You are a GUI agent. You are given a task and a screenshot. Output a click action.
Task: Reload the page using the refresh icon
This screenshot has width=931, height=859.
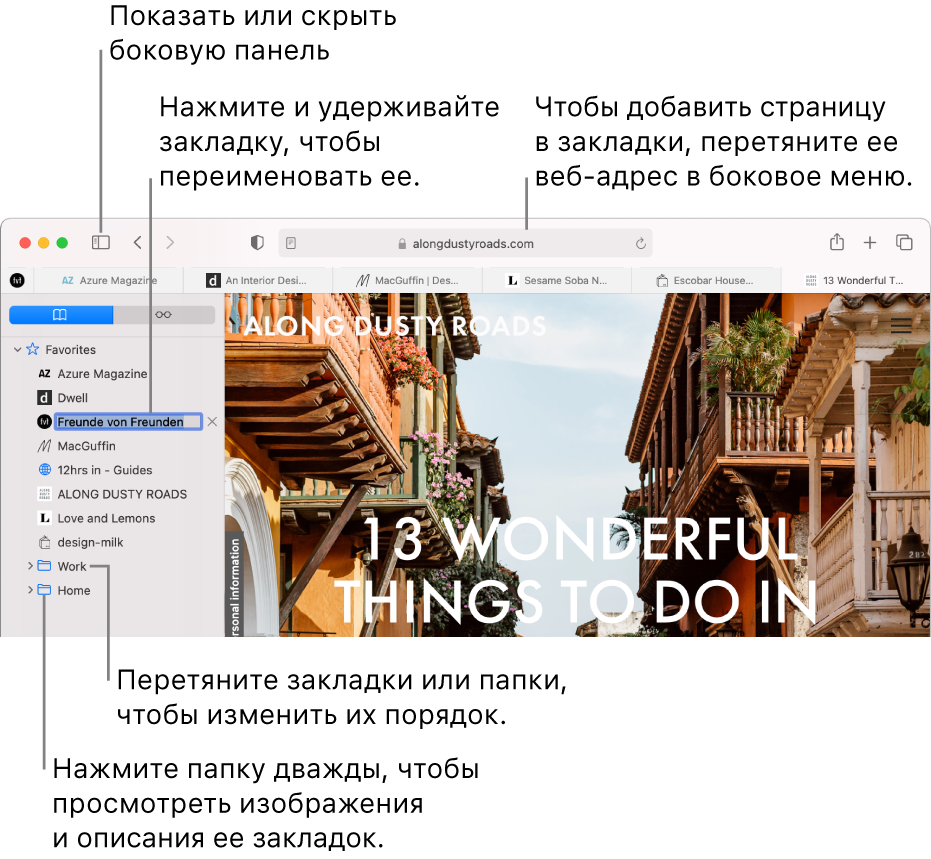pyautogui.click(x=641, y=243)
